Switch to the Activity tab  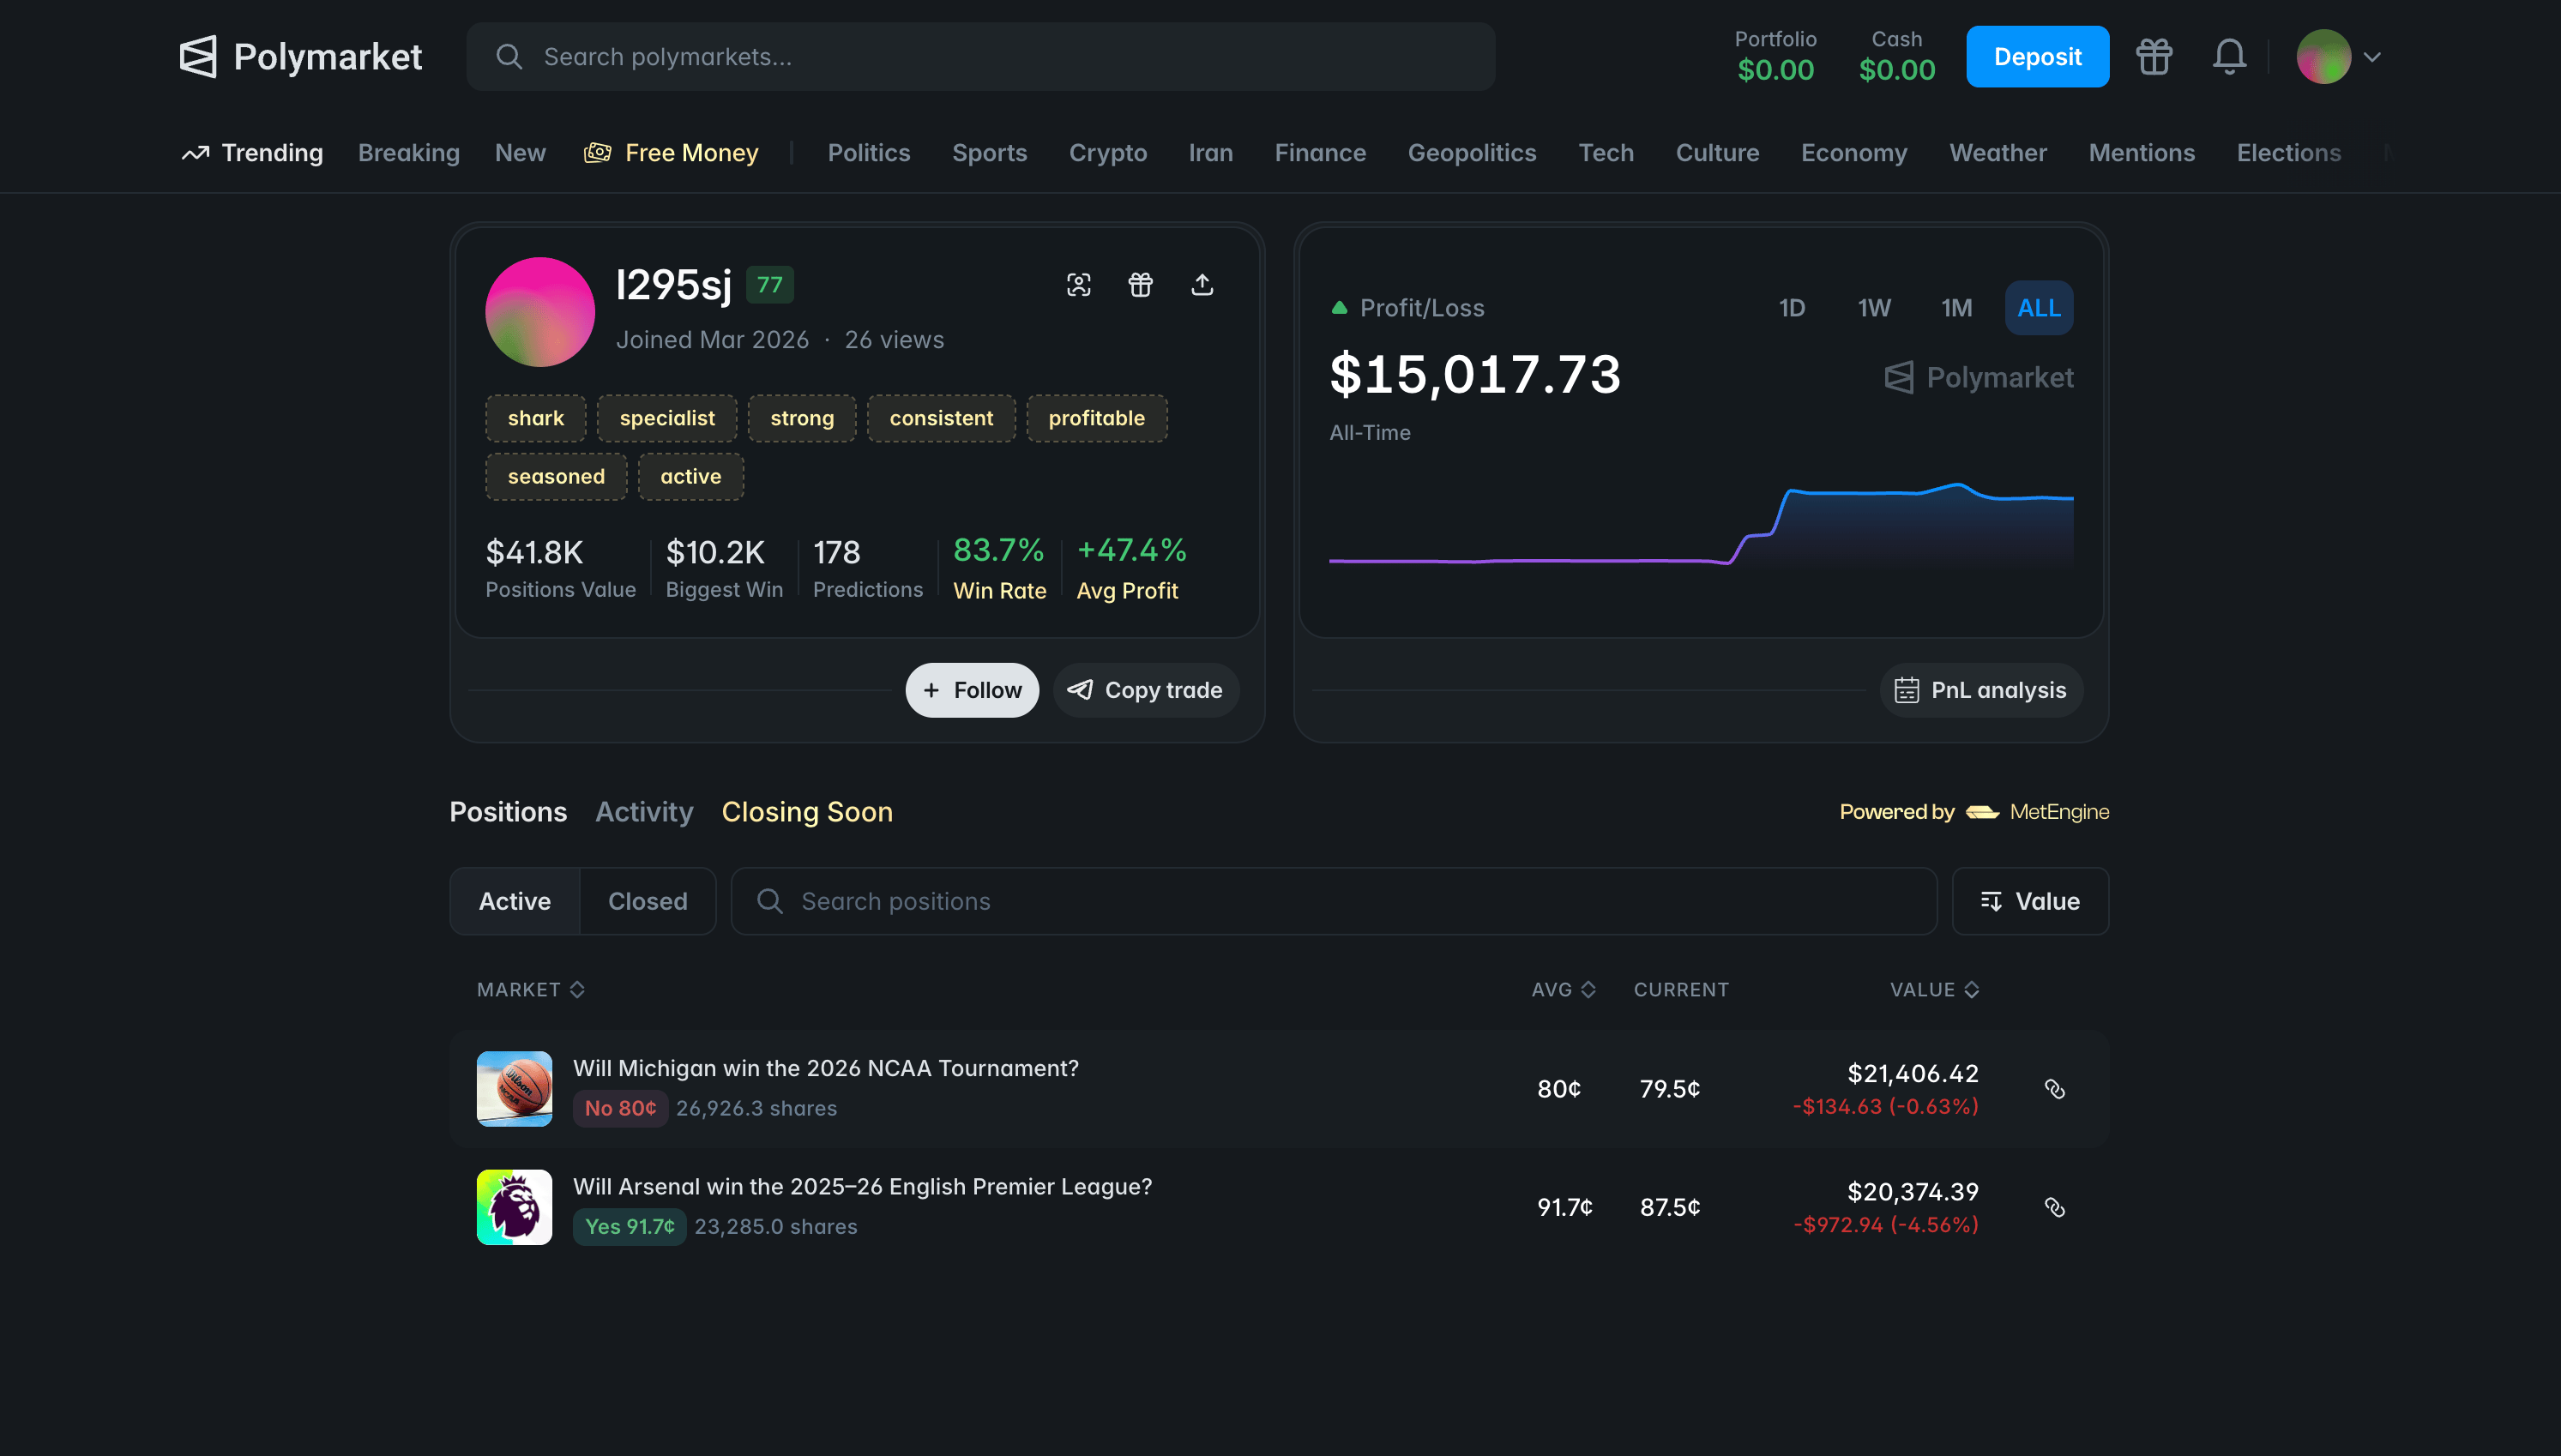tap(644, 812)
